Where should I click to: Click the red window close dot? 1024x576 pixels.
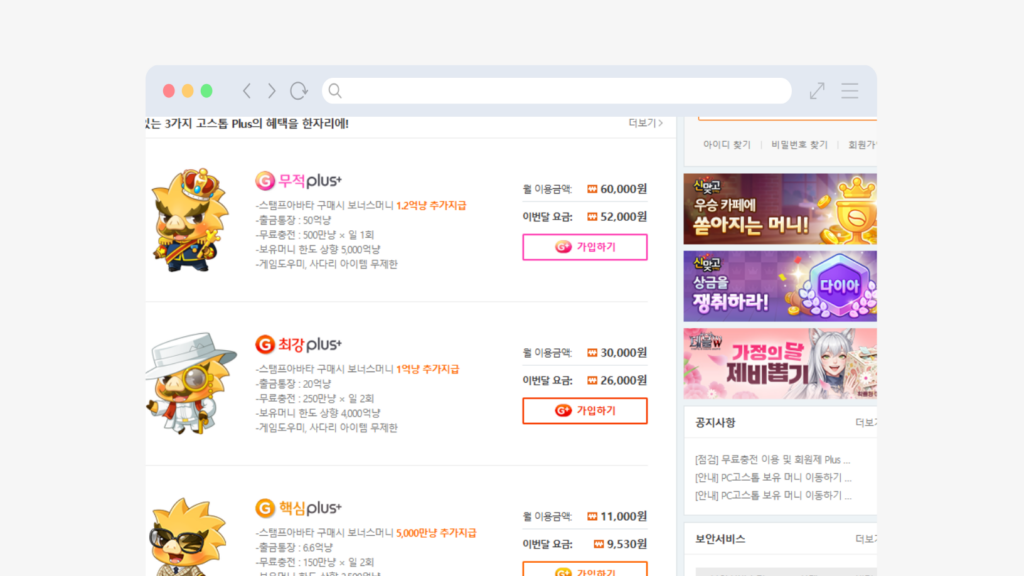[168, 91]
